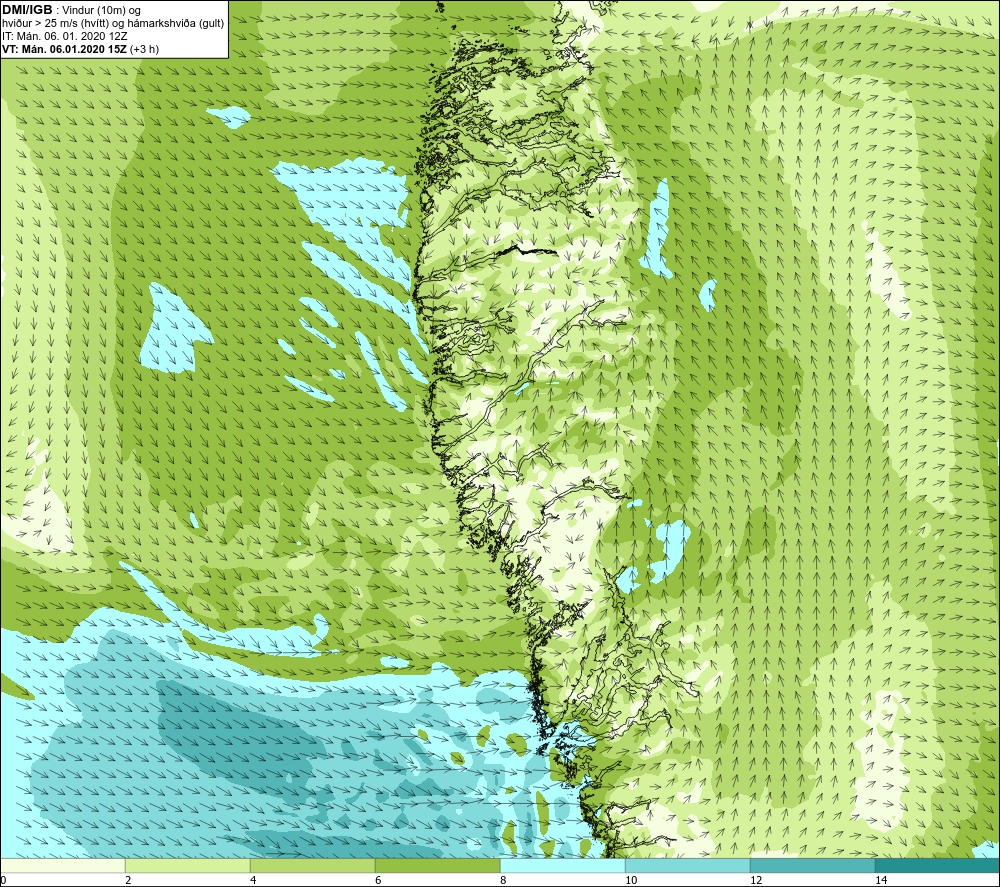This screenshot has width=1000, height=887.
Task: Click the 6–8 dark green legend swatch
Action: click(438, 865)
